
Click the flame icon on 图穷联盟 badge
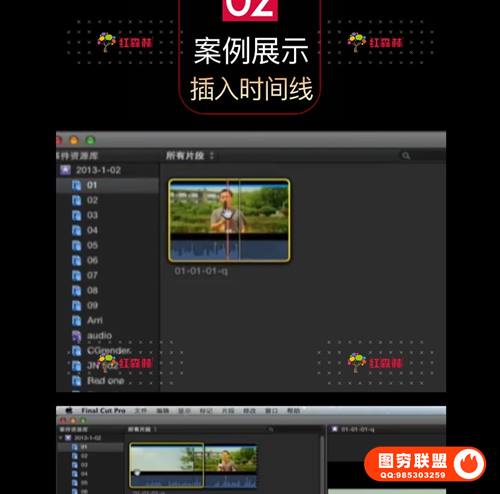tap(469, 464)
